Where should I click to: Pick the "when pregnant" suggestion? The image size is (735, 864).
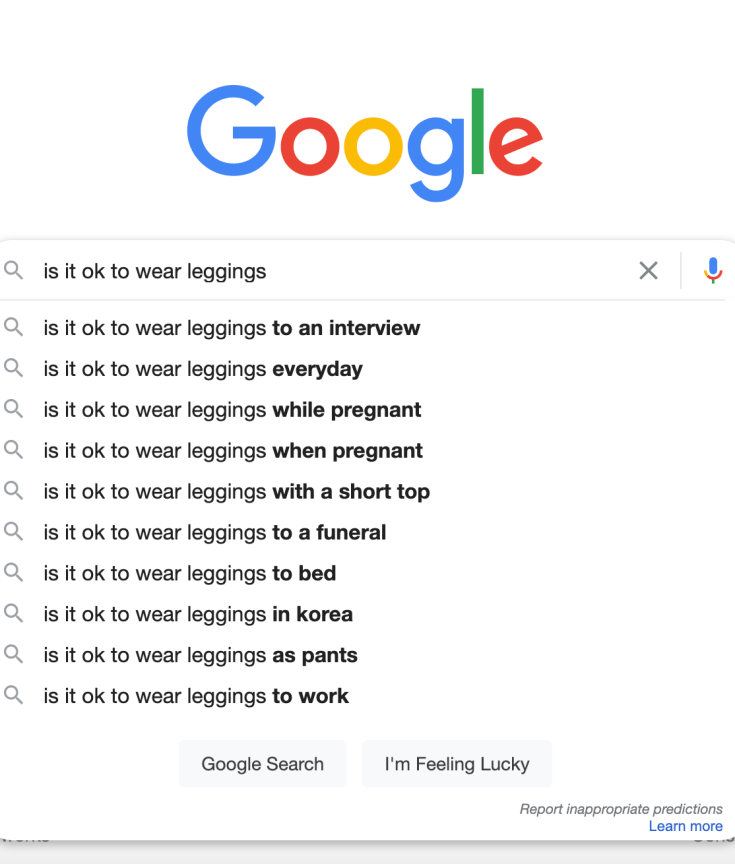232,451
